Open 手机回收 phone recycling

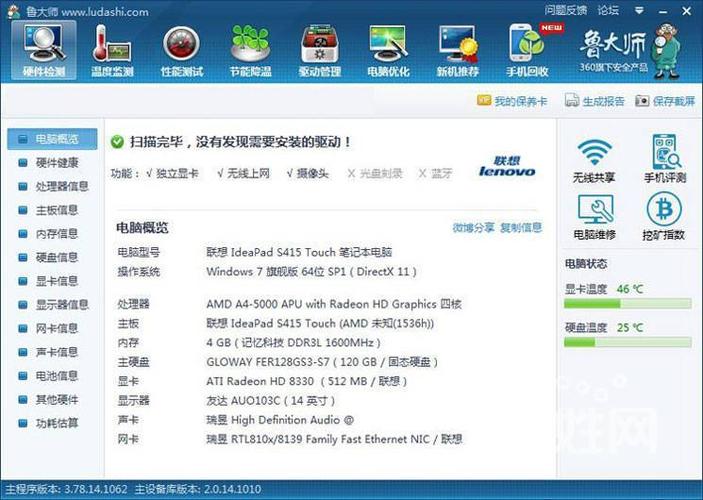click(528, 50)
